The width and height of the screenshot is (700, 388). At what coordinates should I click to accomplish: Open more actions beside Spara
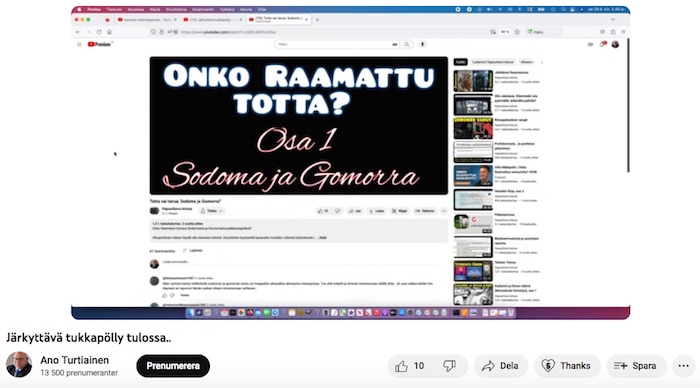(x=683, y=366)
